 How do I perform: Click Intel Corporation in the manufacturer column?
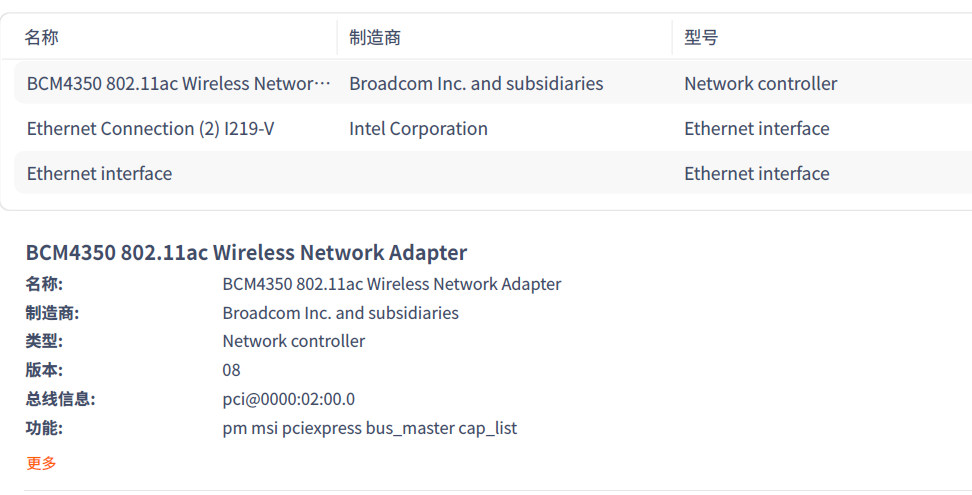coord(418,129)
